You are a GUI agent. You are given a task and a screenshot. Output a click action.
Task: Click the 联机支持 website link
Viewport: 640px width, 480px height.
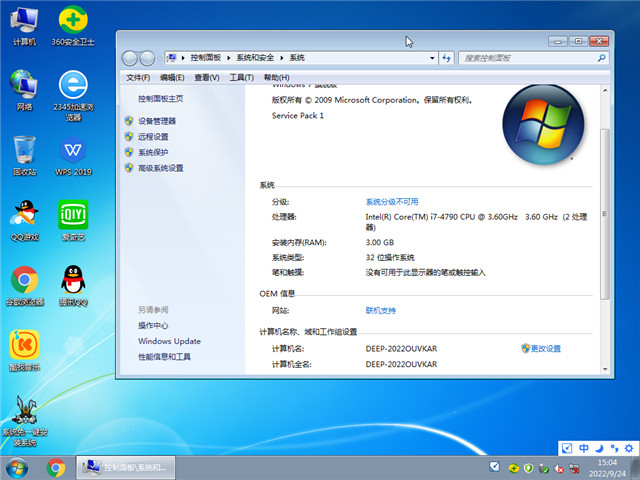coord(380,311)
